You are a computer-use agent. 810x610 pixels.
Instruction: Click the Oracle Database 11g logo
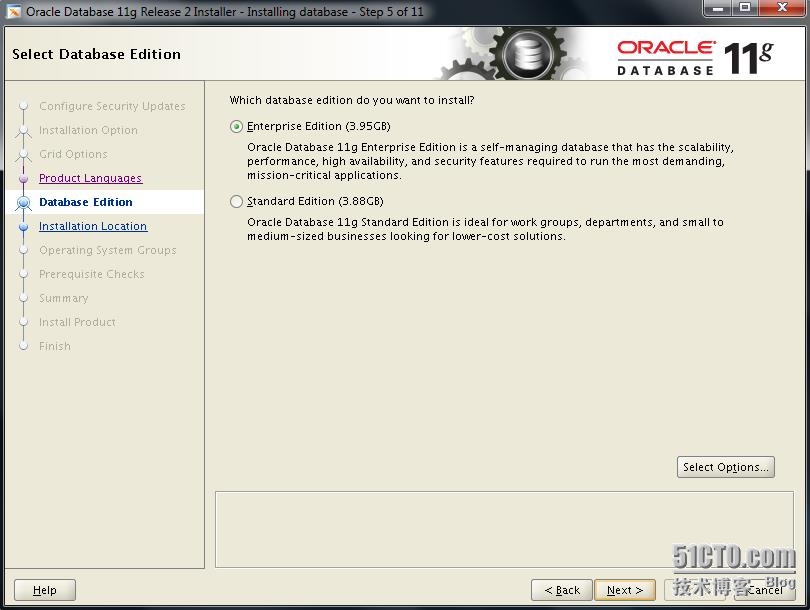[x=695, y=57]
